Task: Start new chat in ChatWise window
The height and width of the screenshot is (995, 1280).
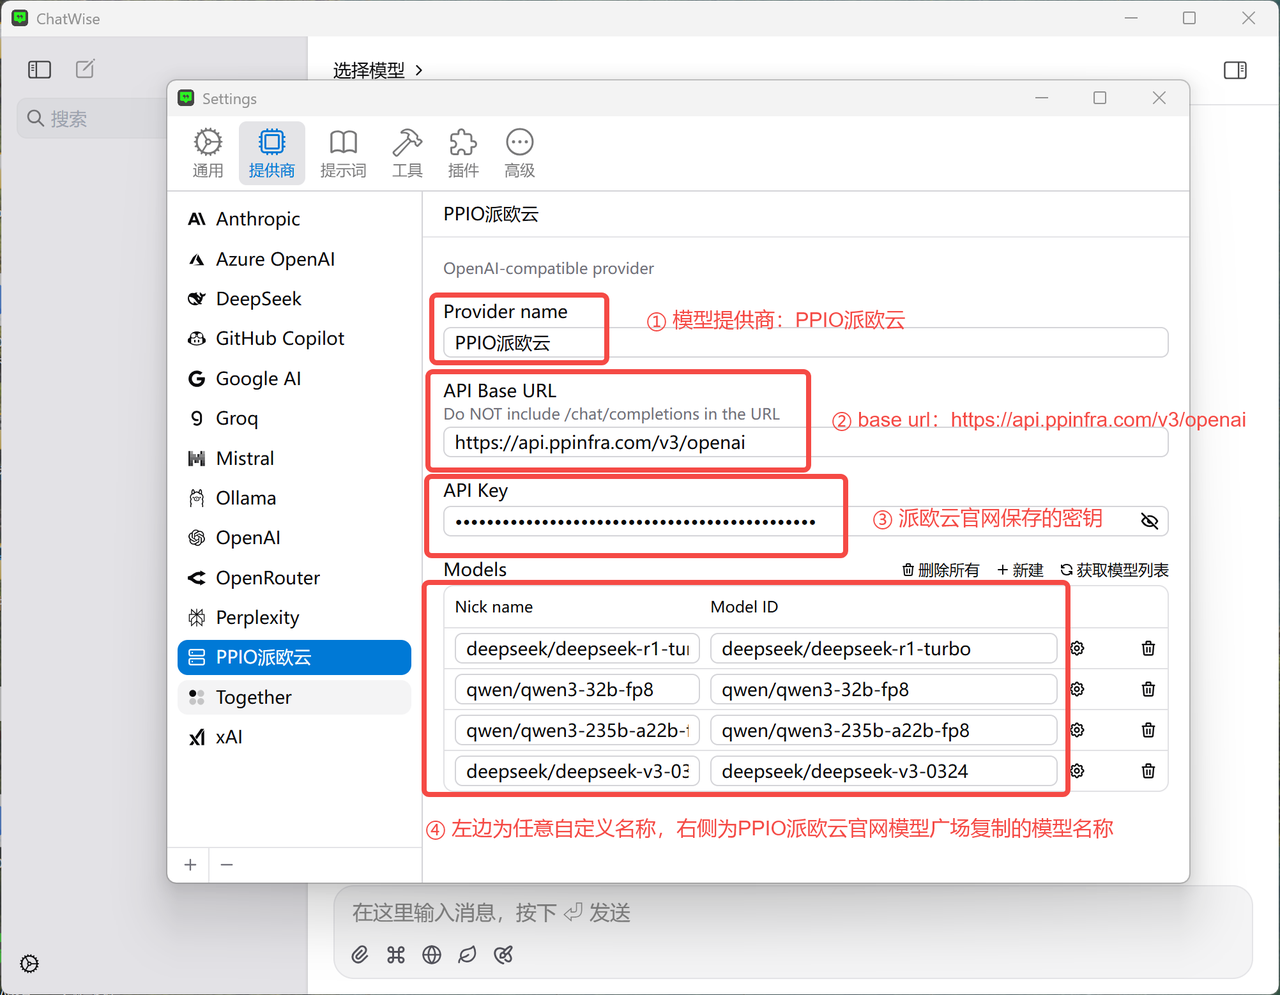Action: point(86,69)
